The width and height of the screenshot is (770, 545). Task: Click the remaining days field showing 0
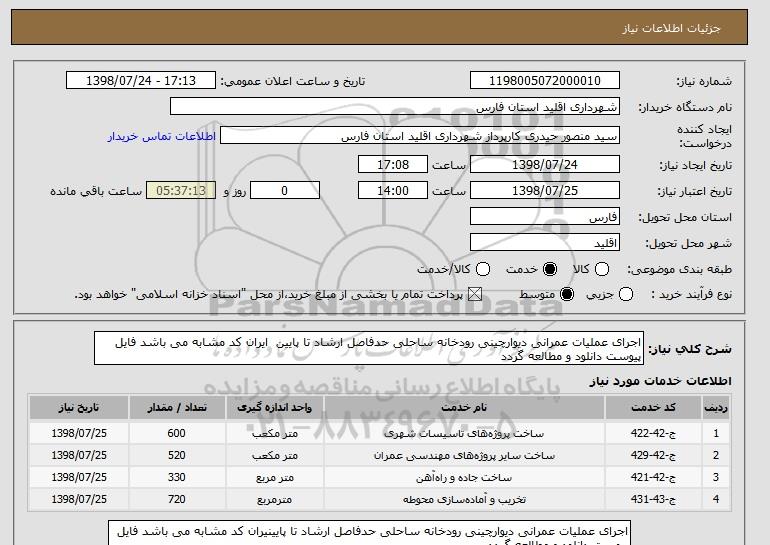click(x=285, y=191)
